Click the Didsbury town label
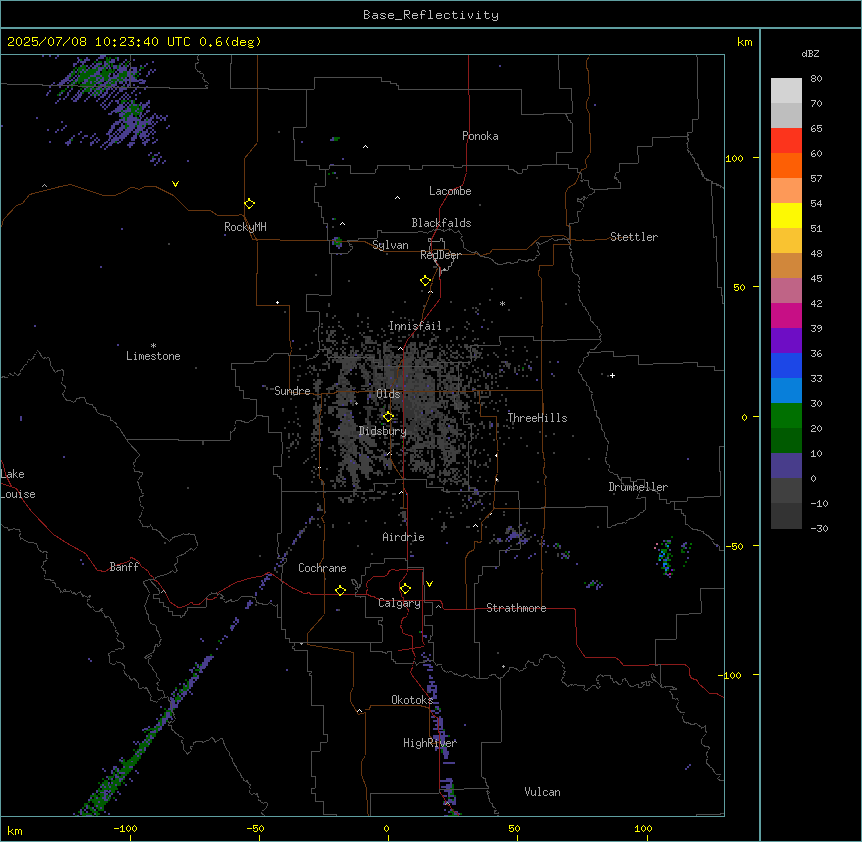This screenshot has width=862, height=842. click(x=383, y=431)
